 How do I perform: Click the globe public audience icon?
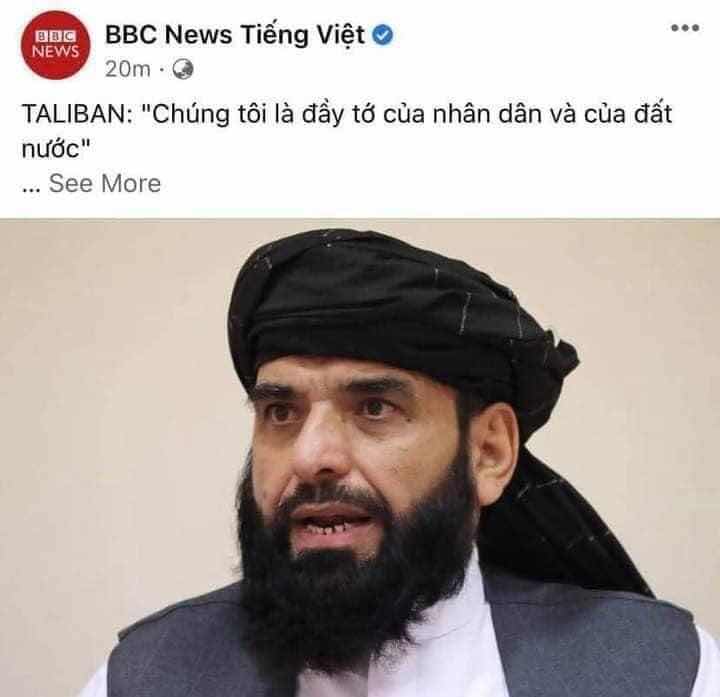pyautogui.click(x=183, y=69)
